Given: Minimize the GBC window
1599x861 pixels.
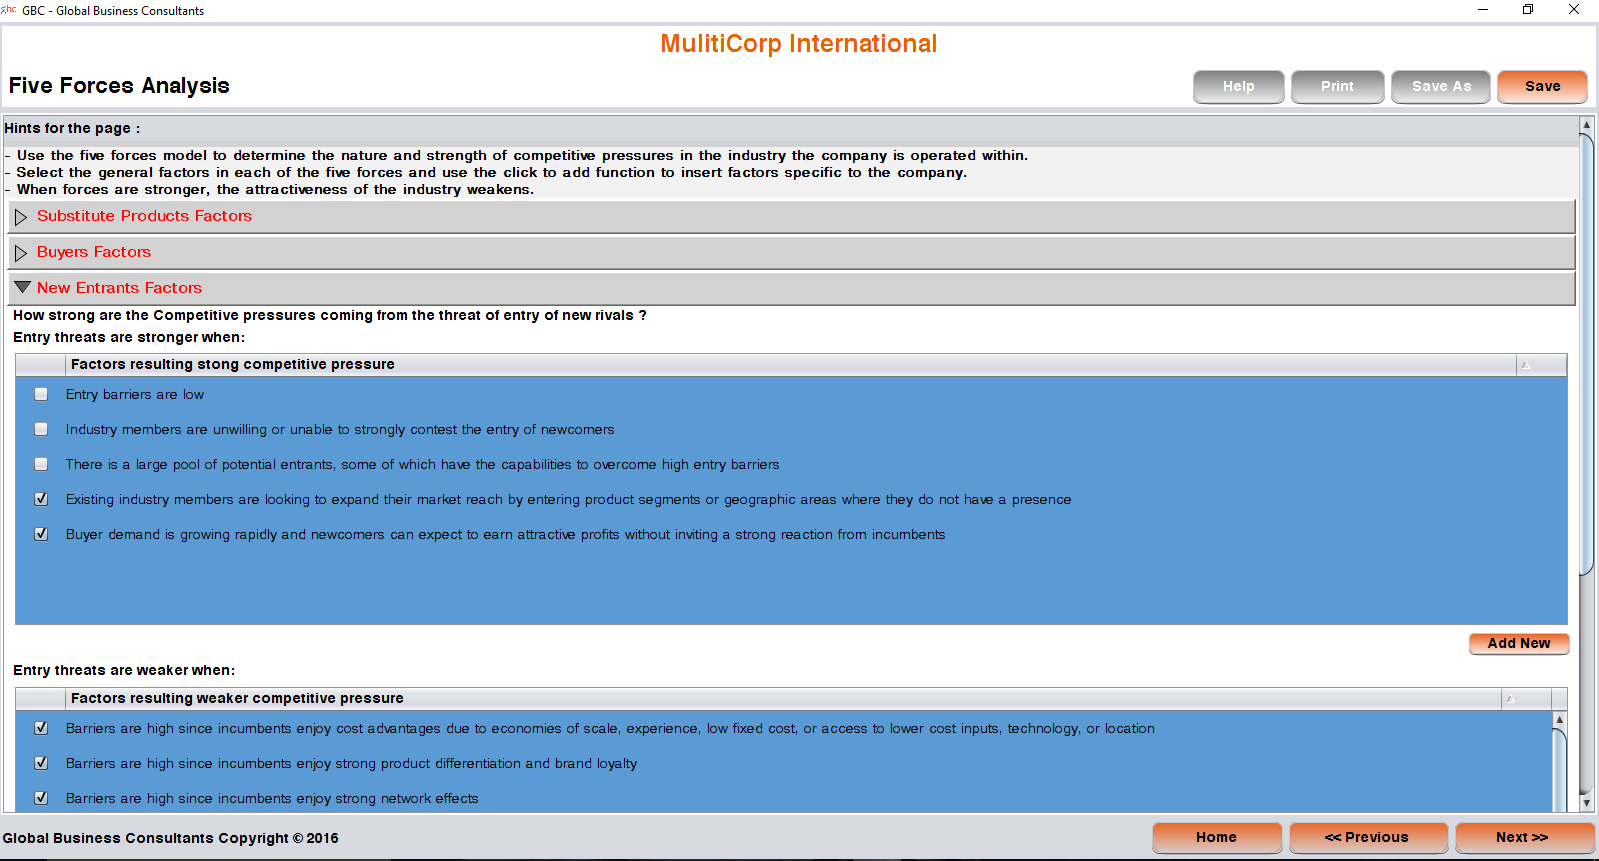Looking at the screenshot, I should click(1482, 9).
